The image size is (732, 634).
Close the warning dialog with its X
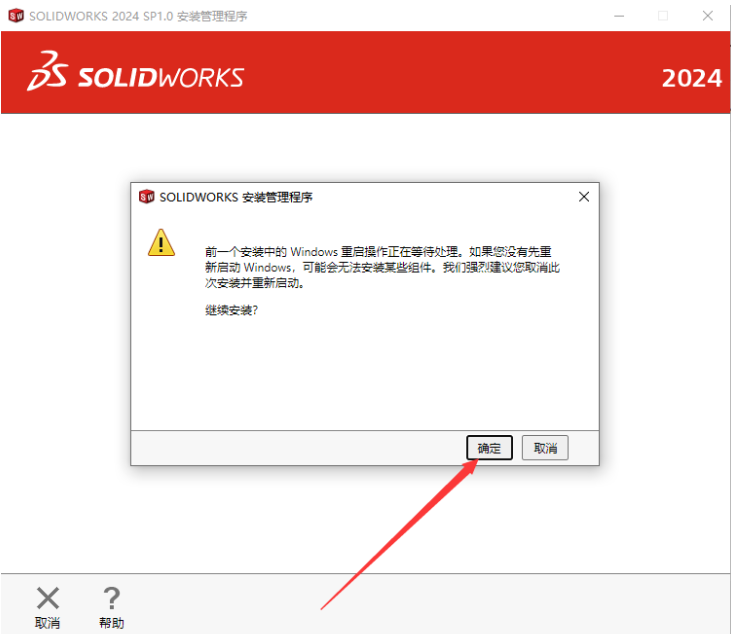[x=584, y=197]
